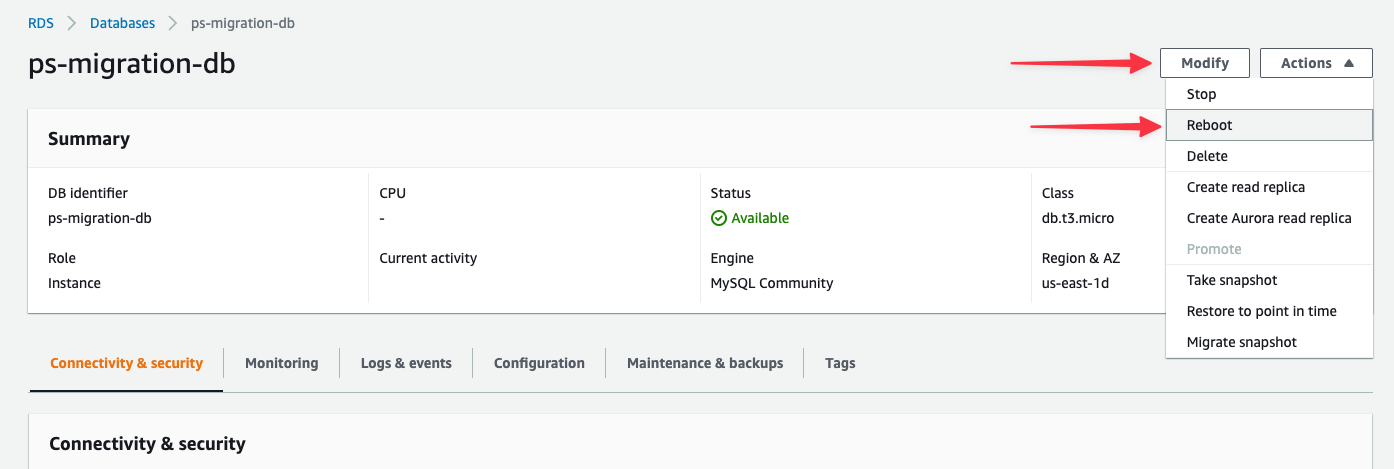This screenshot has width=1394, height=469.
Task: Select Restore to point in time
Action: (1269, 311)
